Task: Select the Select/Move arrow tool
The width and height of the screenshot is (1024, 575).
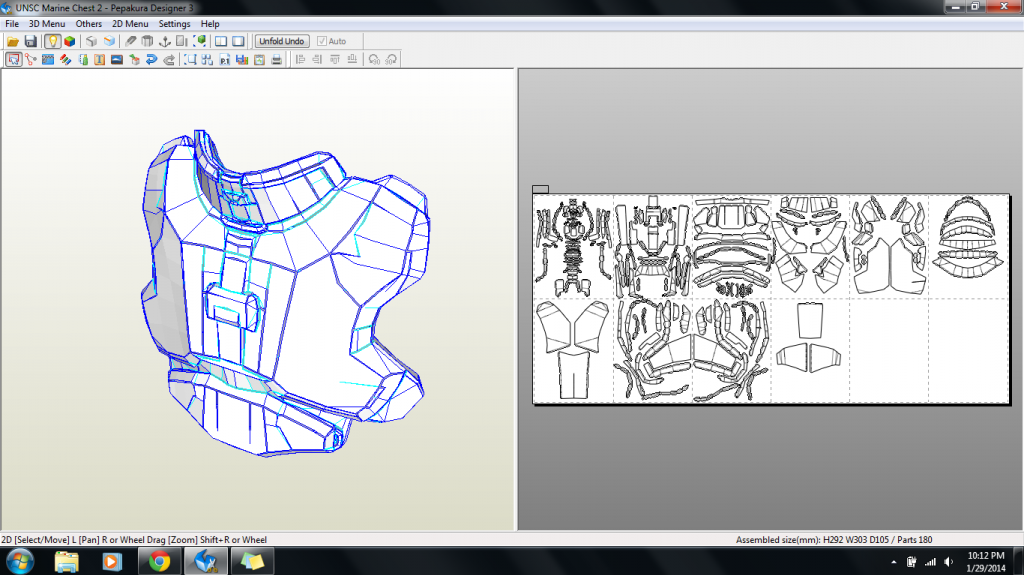Action: pos(13,59)
